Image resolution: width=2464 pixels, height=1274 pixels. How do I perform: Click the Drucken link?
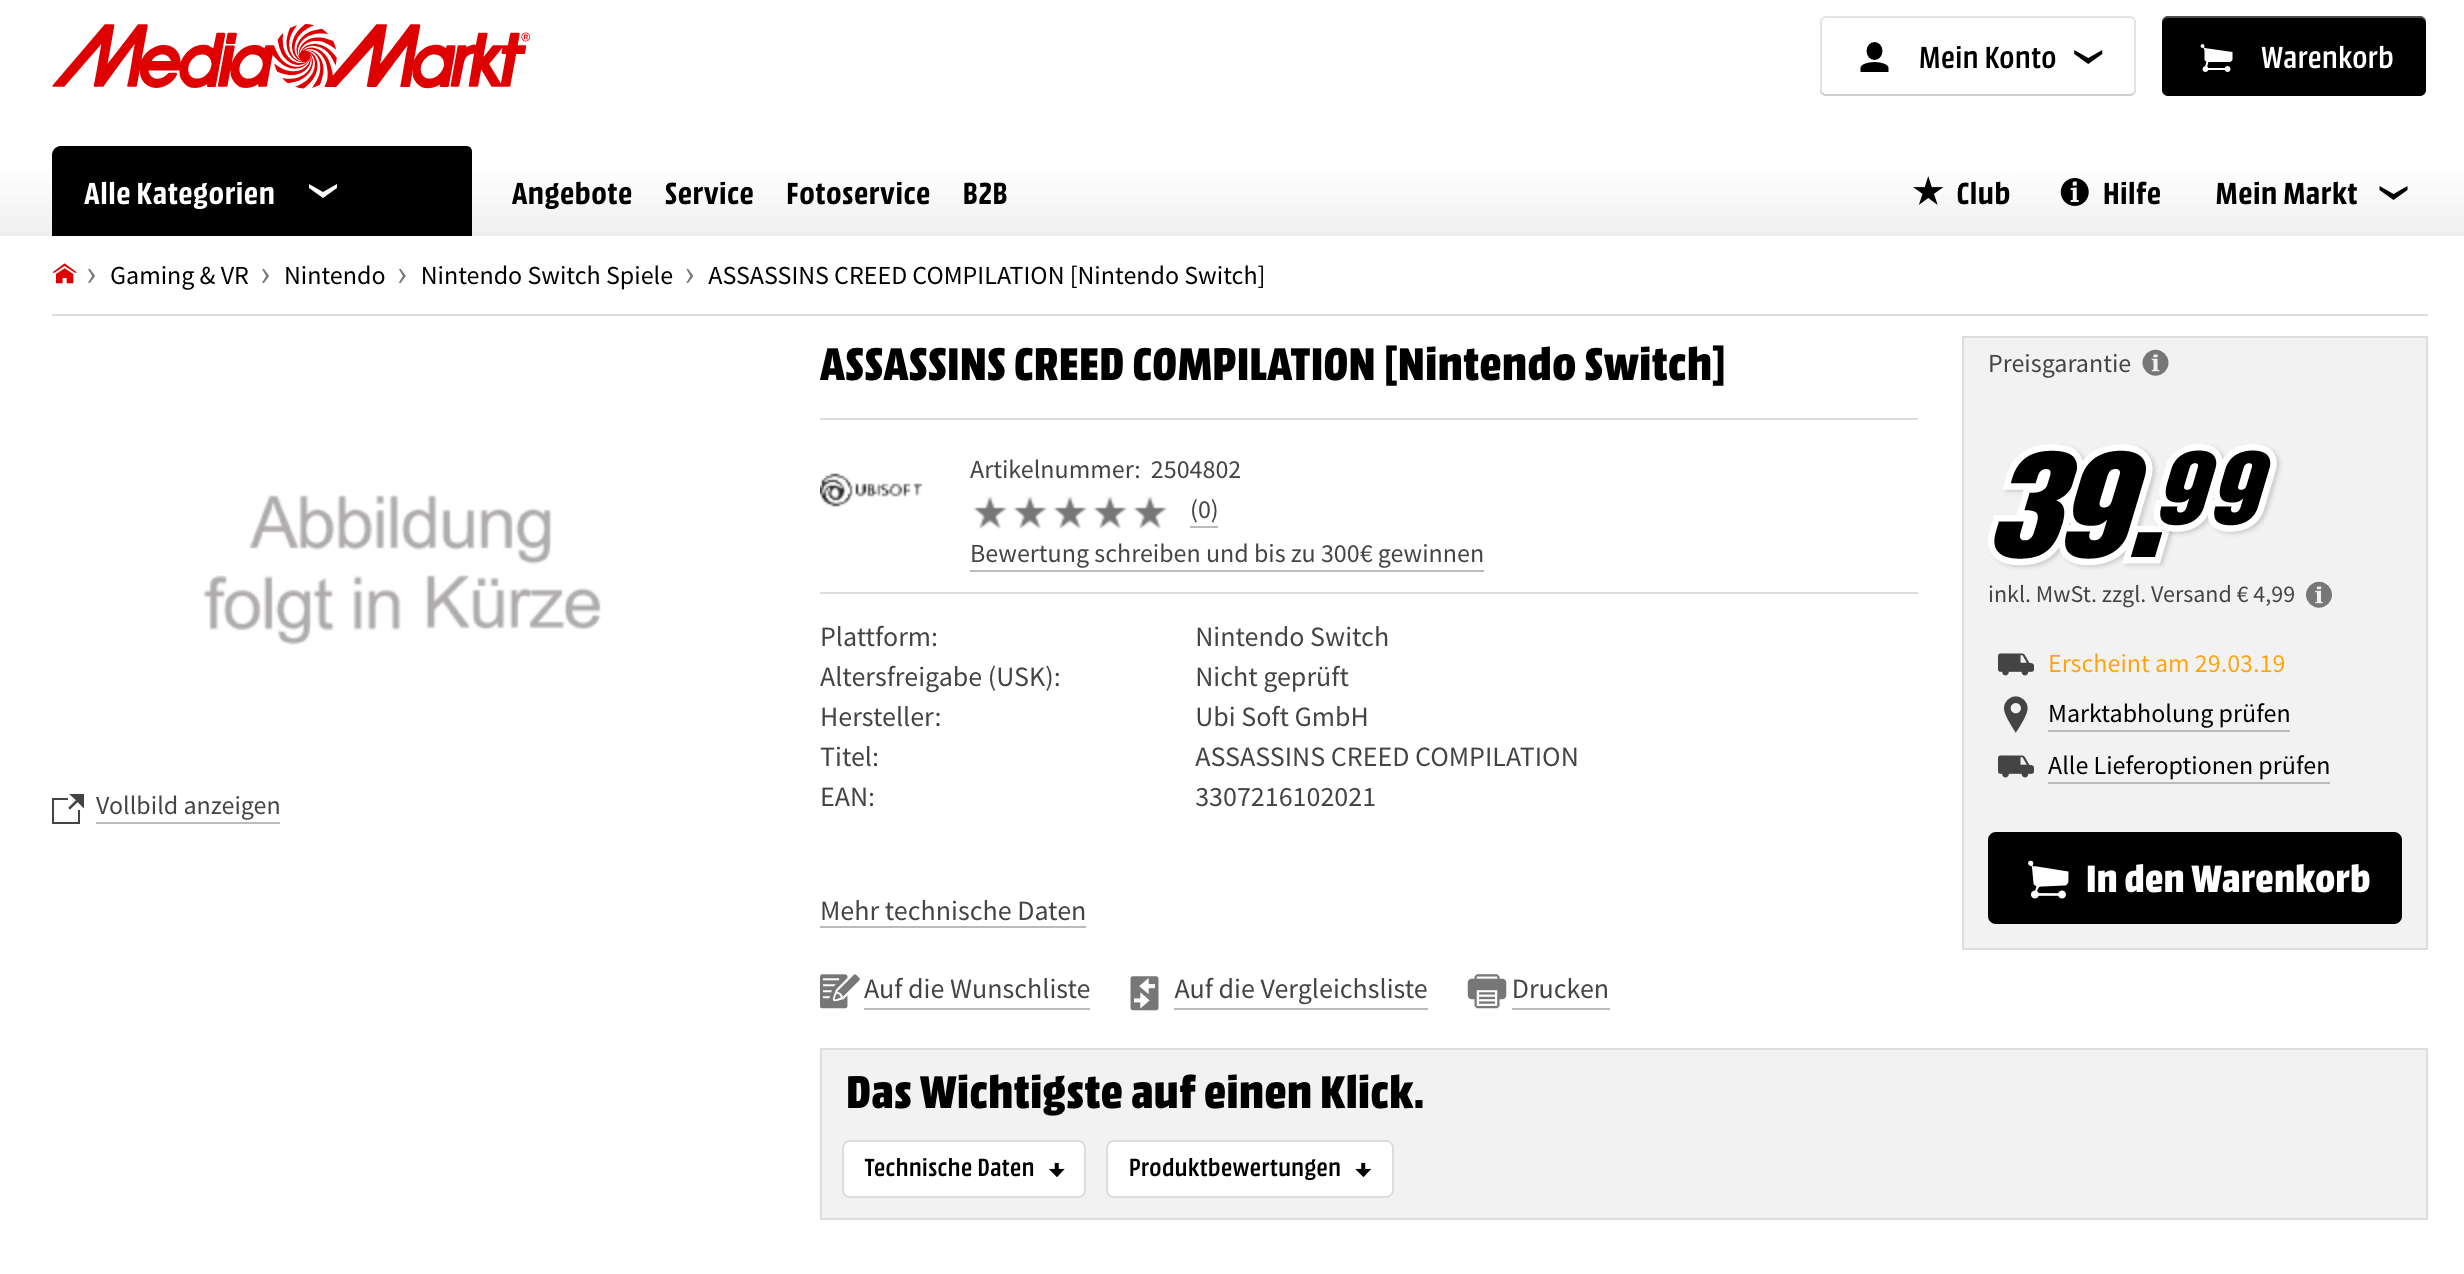click(x=1560, y=989)
